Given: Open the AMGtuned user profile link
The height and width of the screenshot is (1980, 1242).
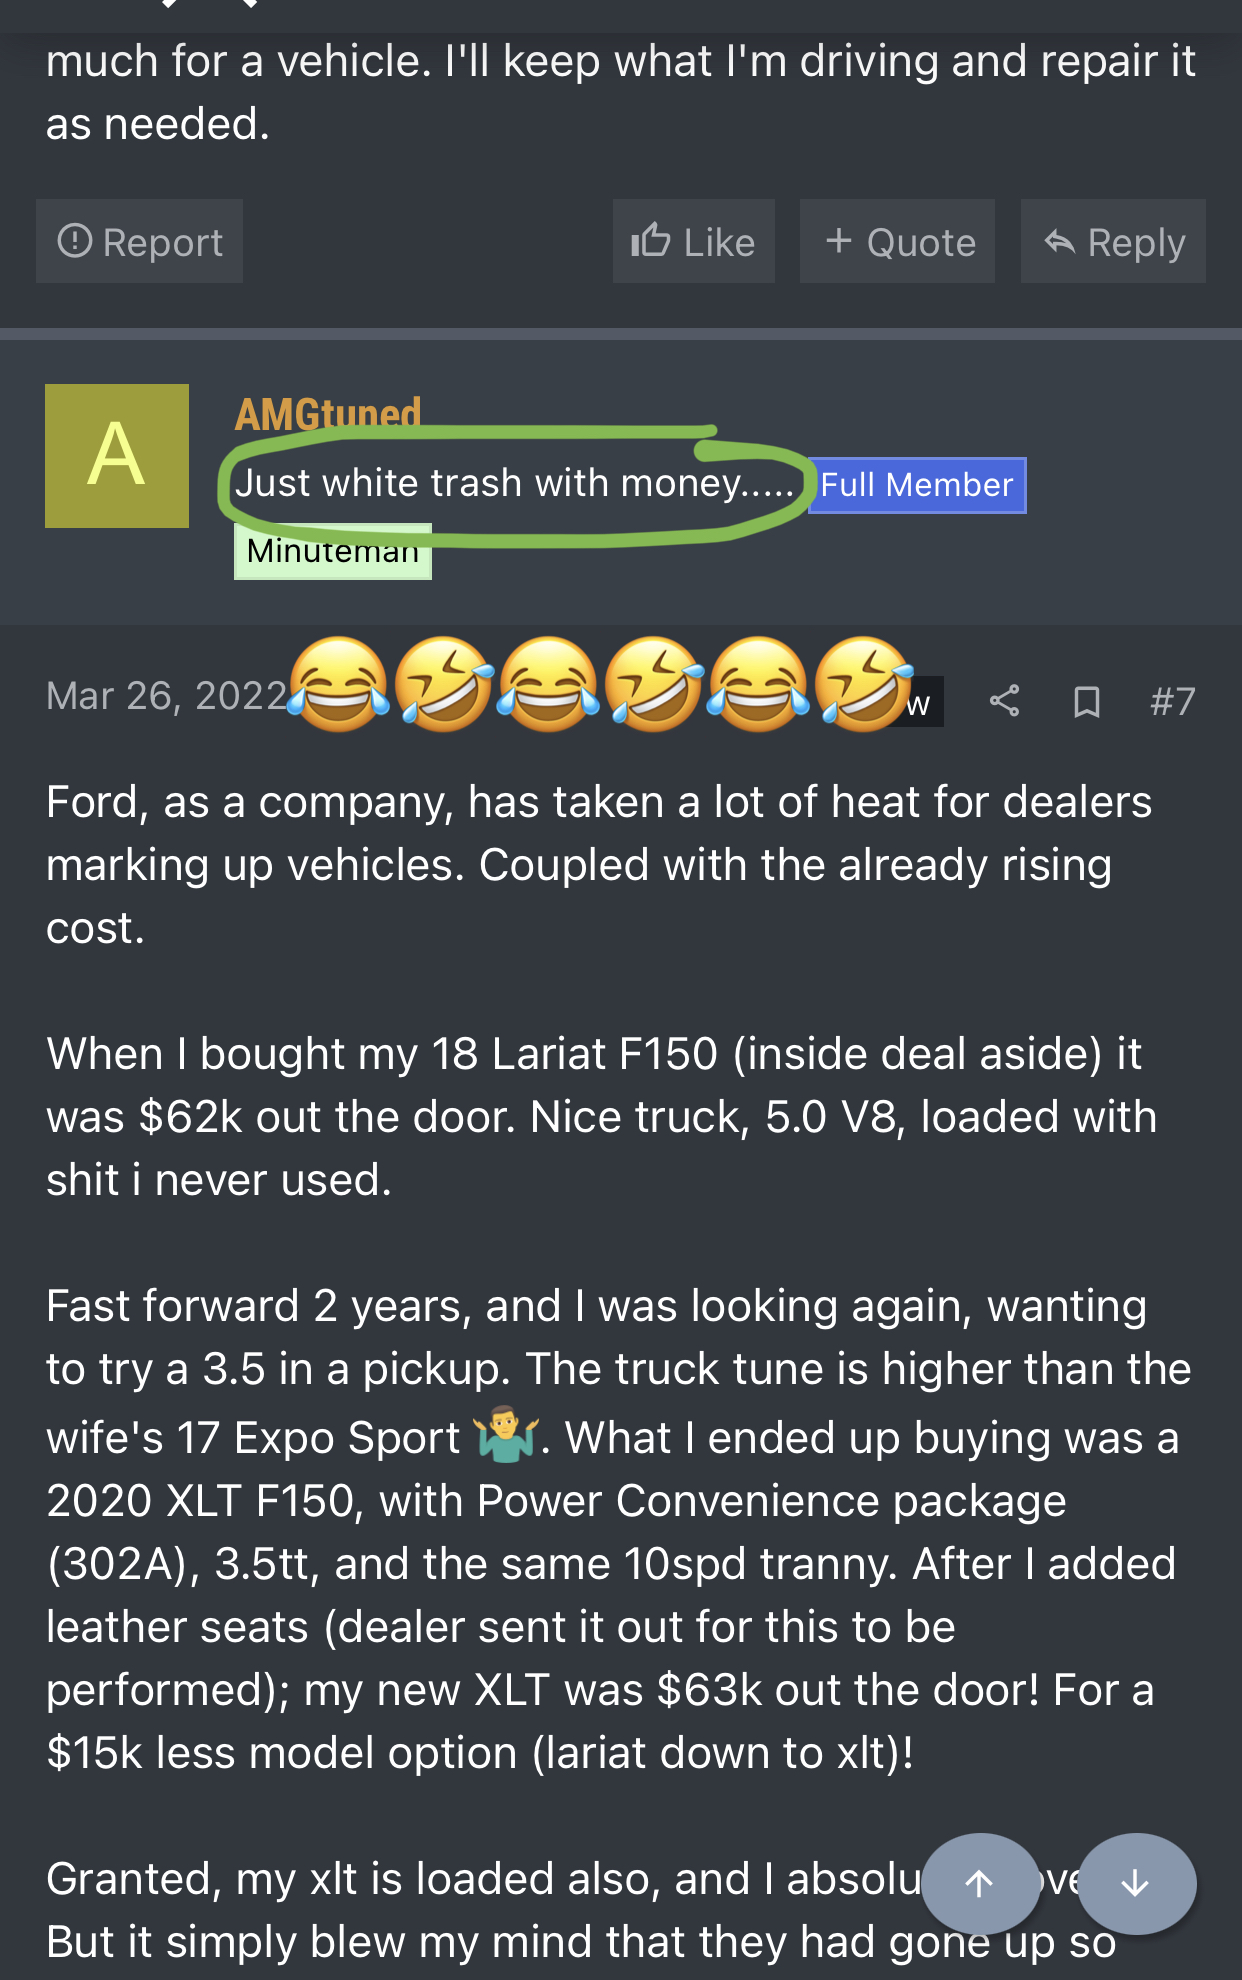Looking at the screenshot, I should [328, 411].
